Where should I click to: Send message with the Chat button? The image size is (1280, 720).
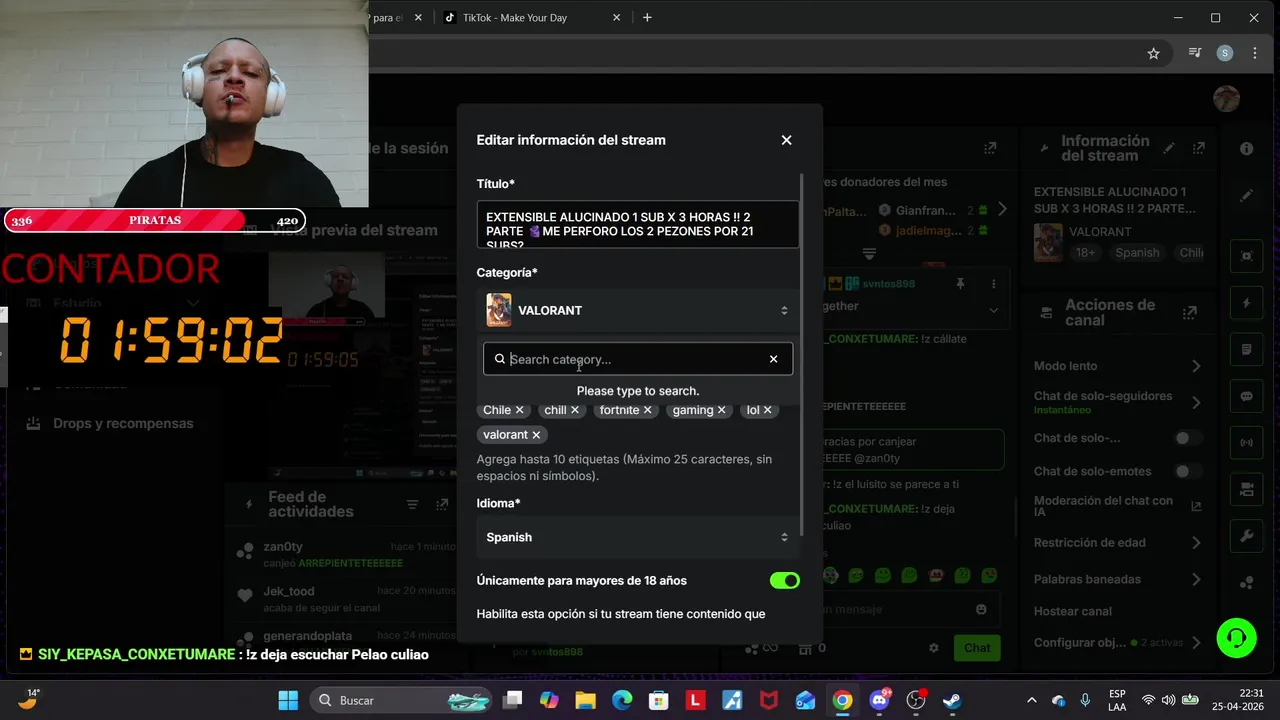coord(977,648)
